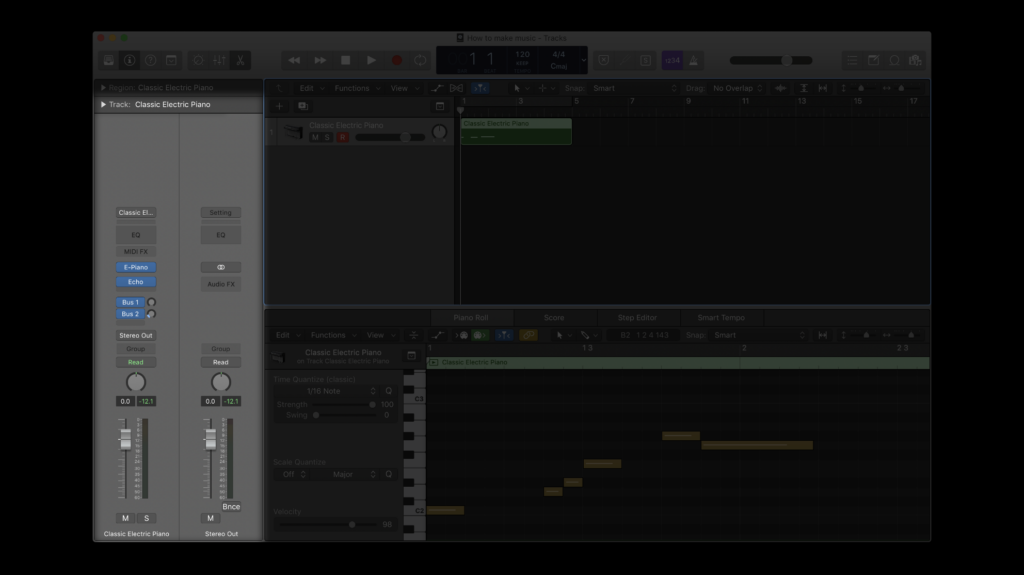Solo the Classic Electric Piano track header
The image size is (1024, 575).
click(x=327, y=137)
